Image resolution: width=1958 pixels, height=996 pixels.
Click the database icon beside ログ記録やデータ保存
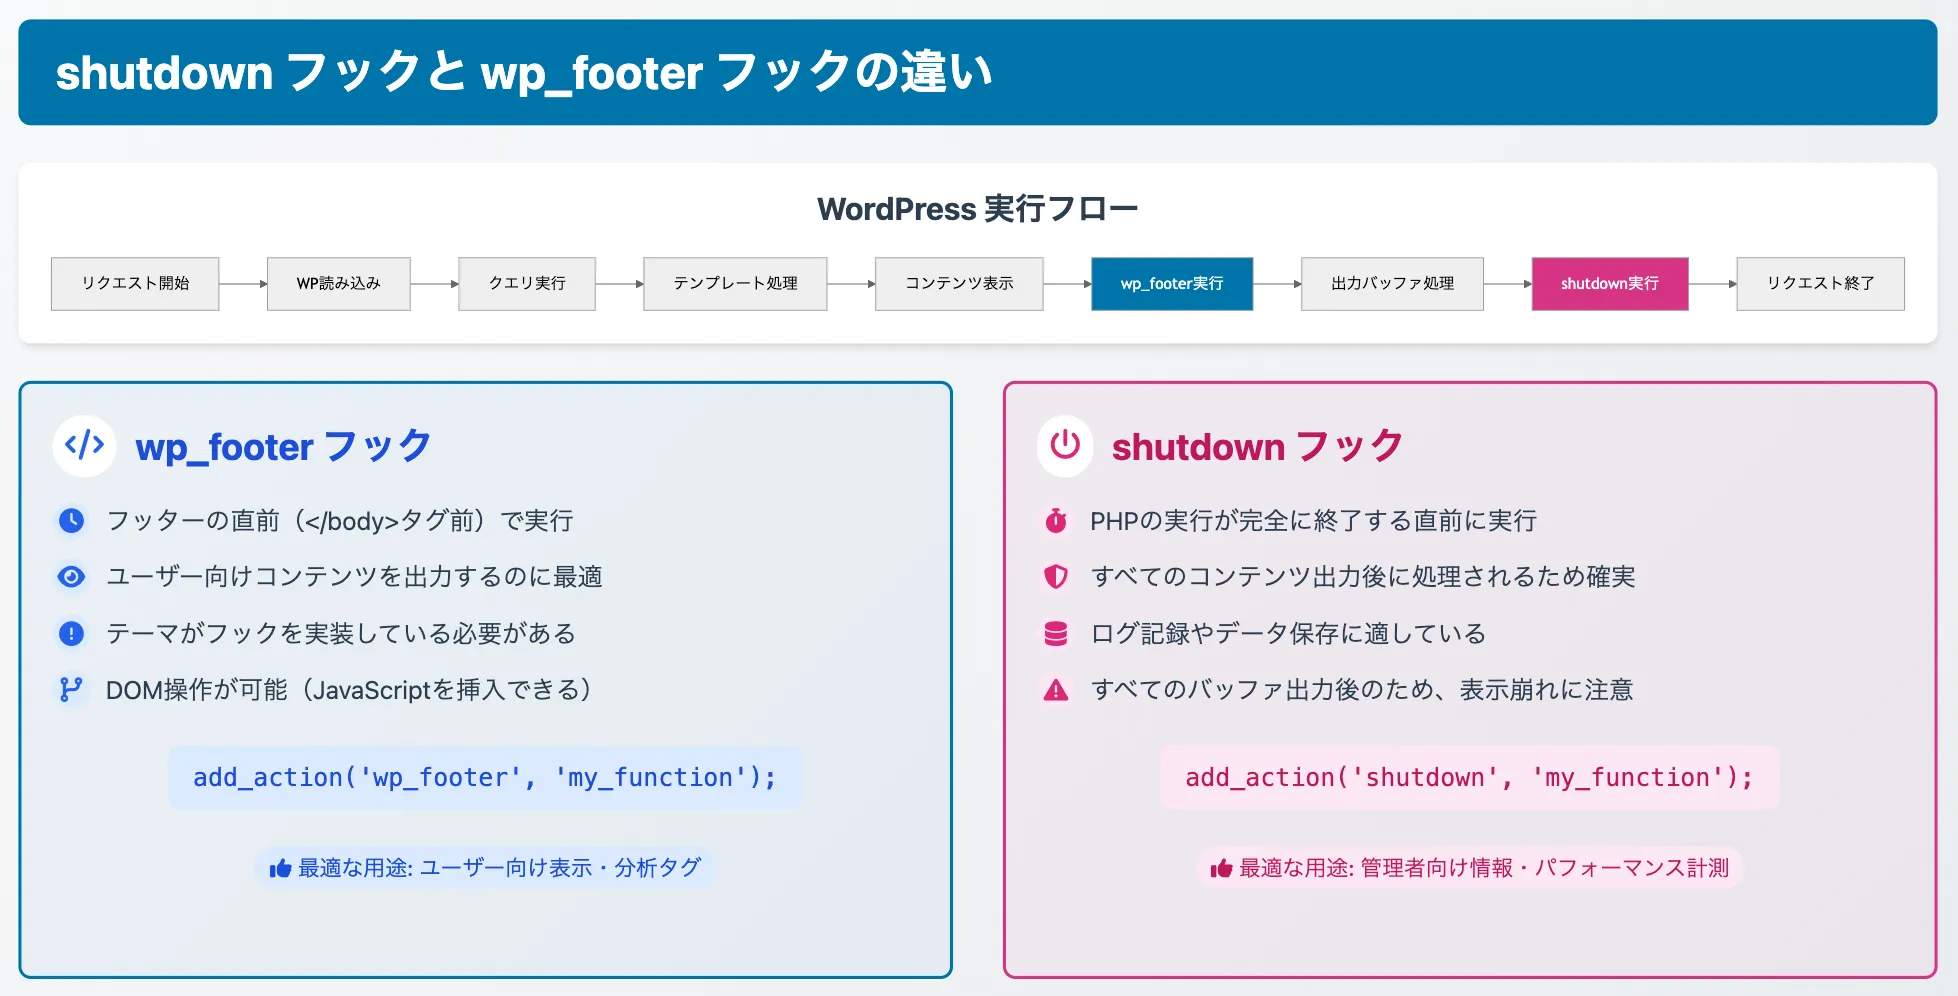[x=1056, y=634]
